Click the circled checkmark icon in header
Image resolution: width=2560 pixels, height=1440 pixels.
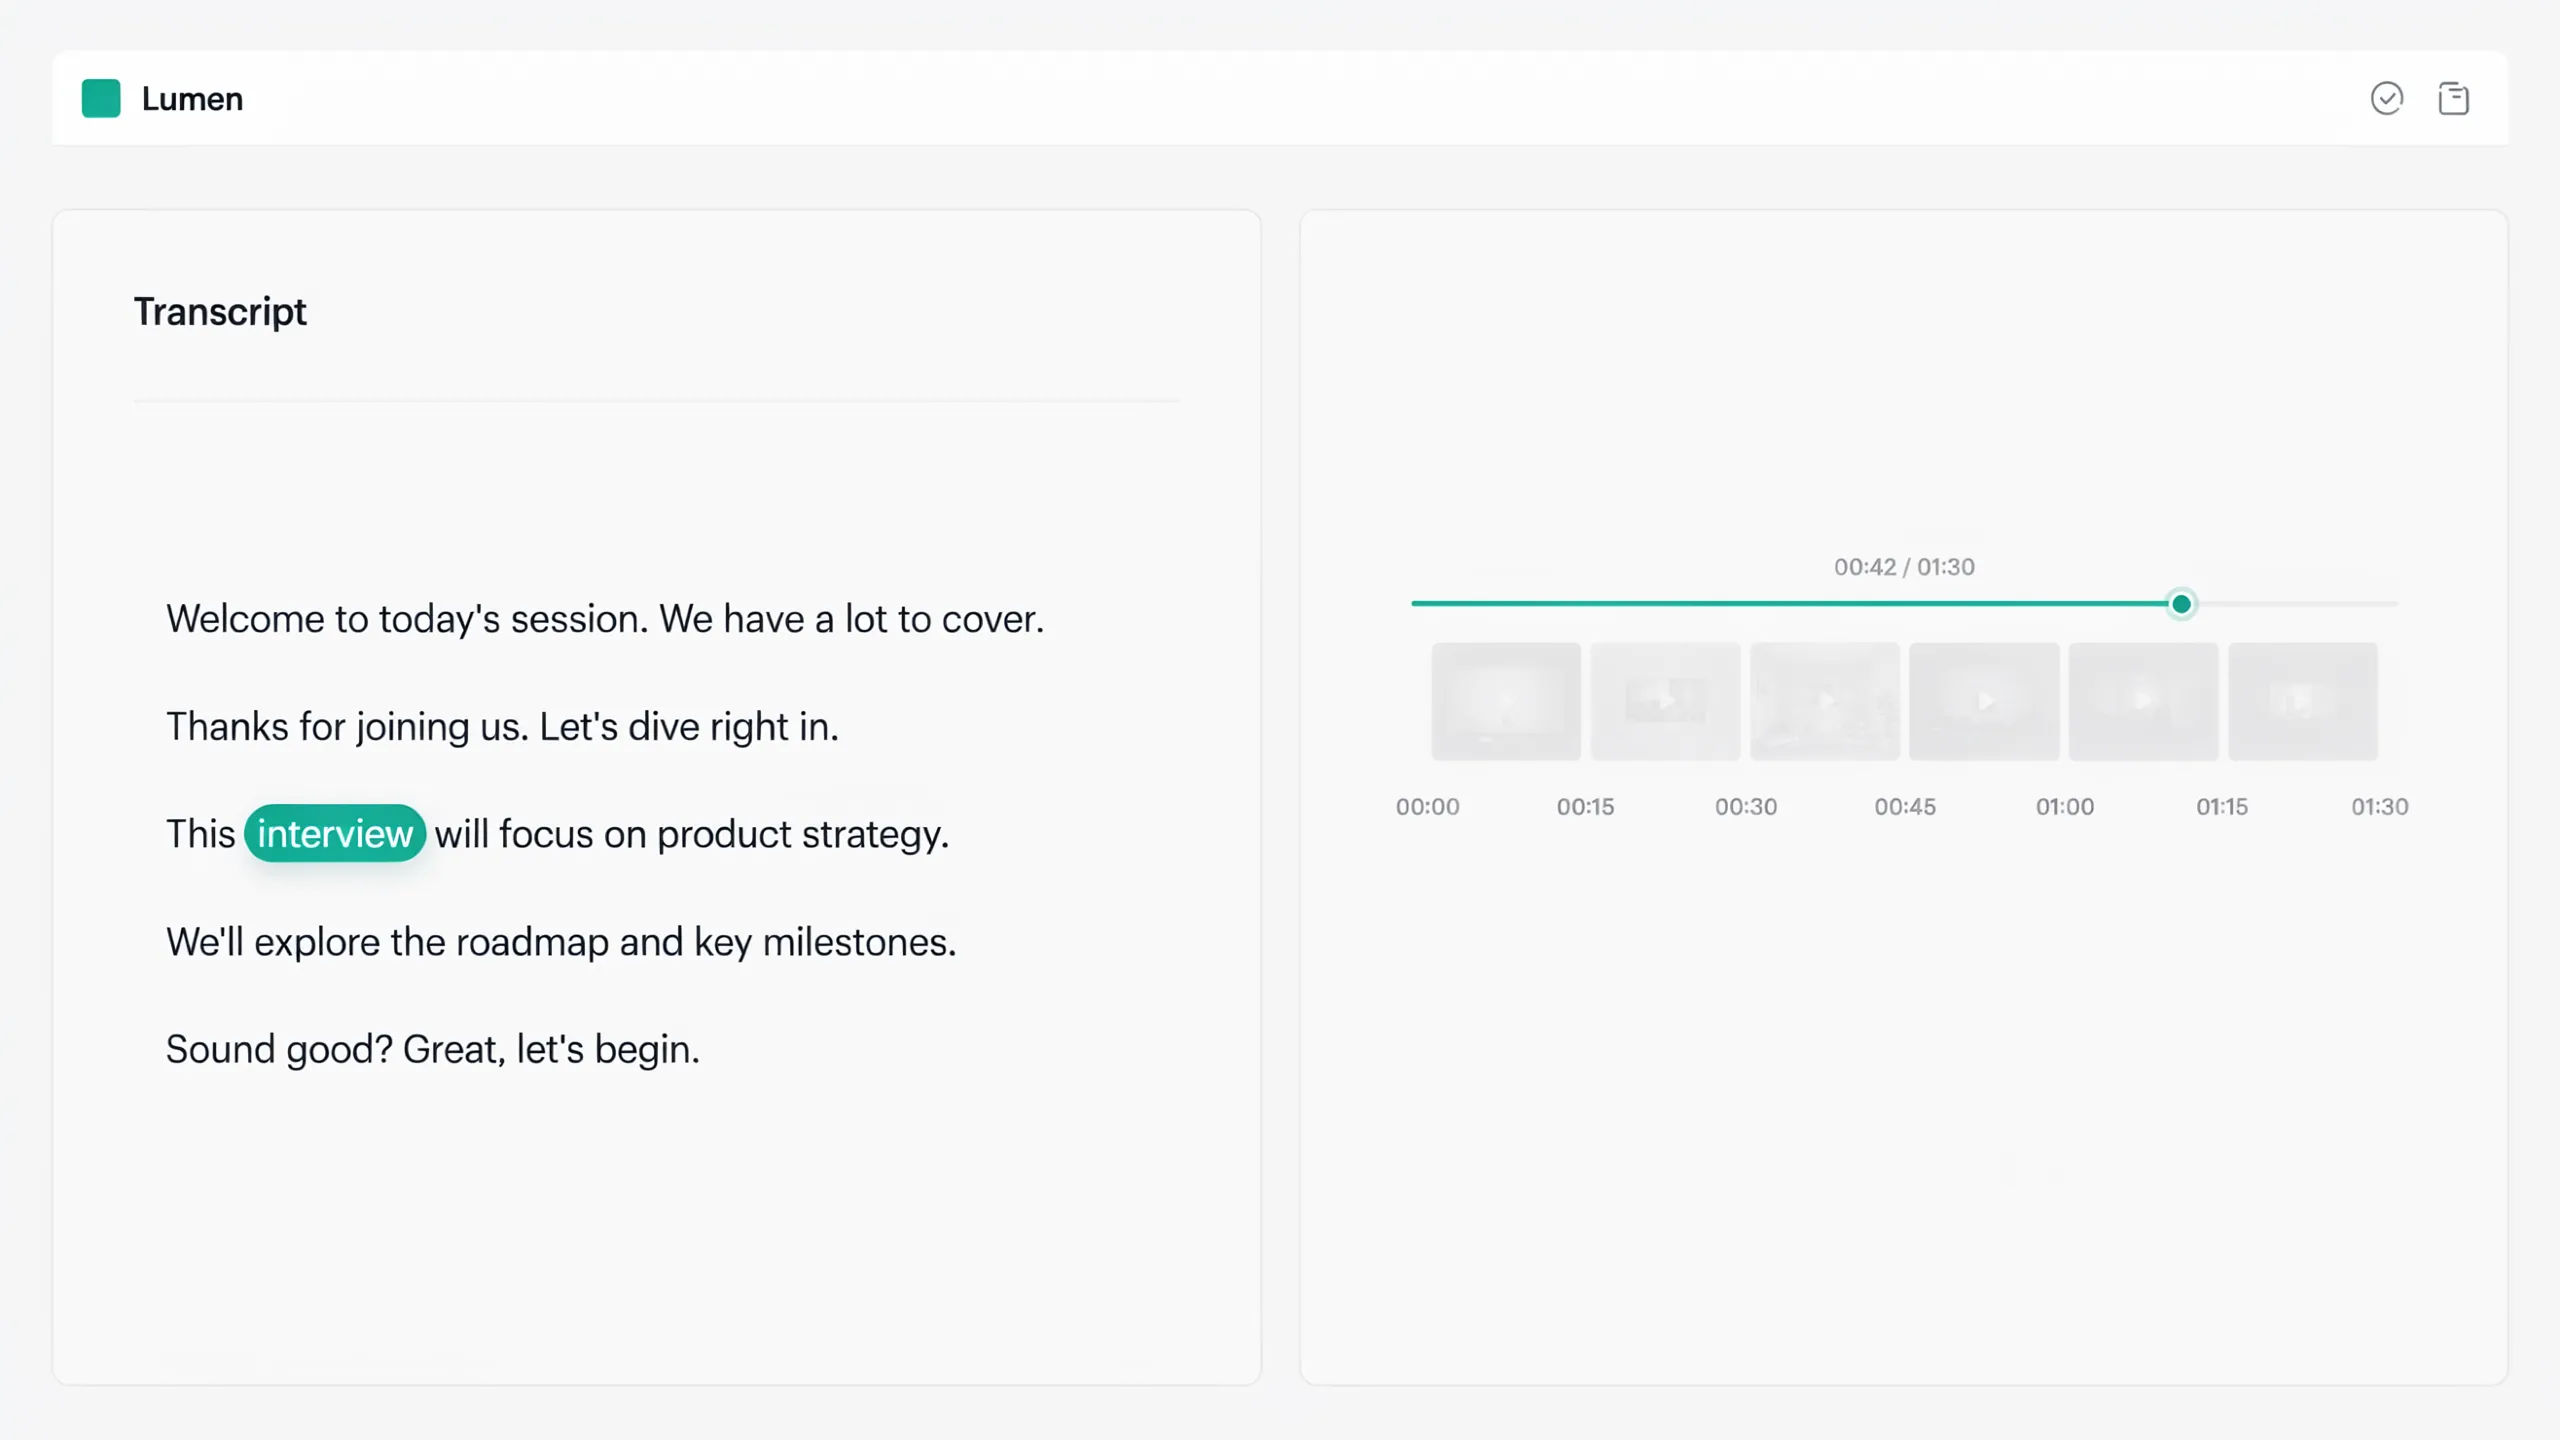pos(2387,98)
